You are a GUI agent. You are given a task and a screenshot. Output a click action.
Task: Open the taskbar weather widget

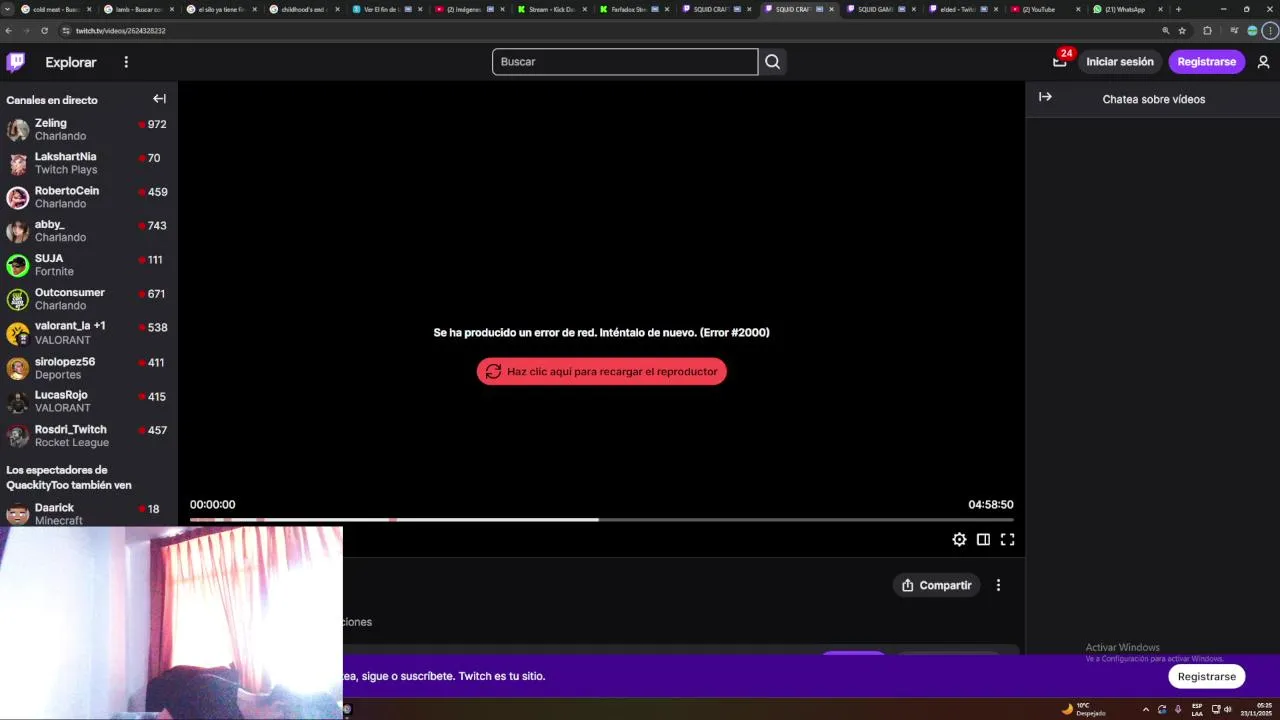click(x=1083, y=709)
